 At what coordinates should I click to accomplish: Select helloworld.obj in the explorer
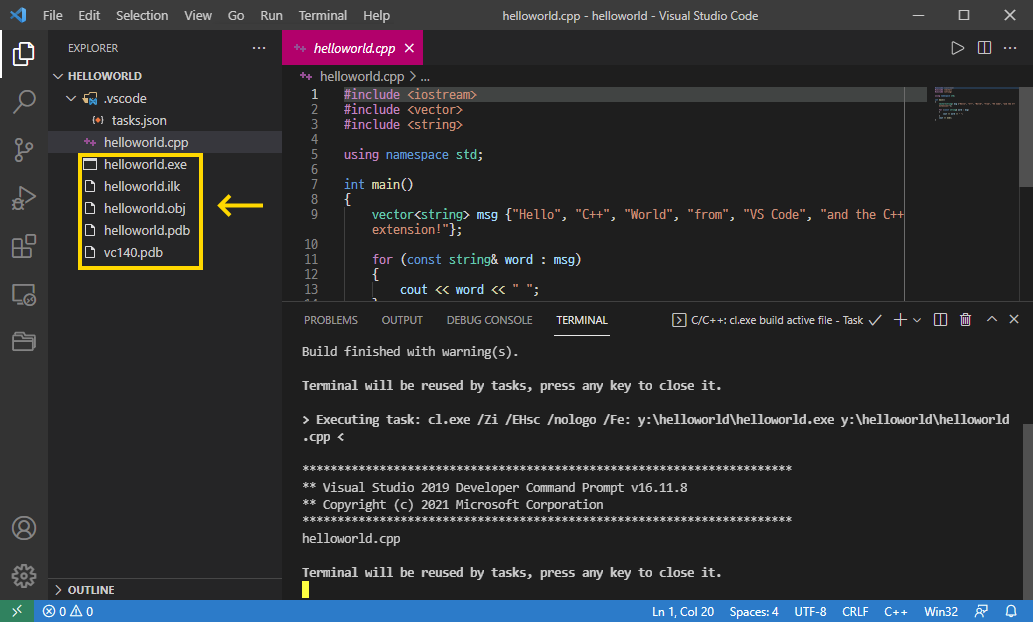[x=165, y=208]
